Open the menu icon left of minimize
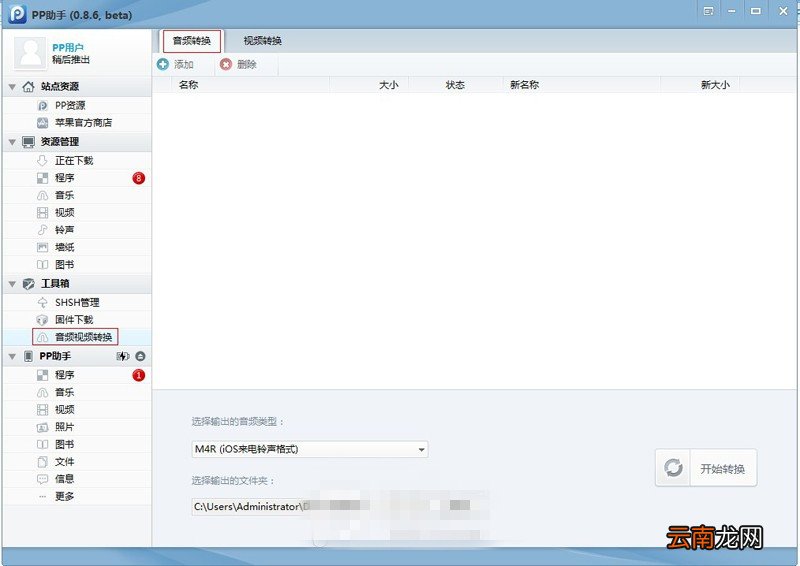 (x=708, y=11)
